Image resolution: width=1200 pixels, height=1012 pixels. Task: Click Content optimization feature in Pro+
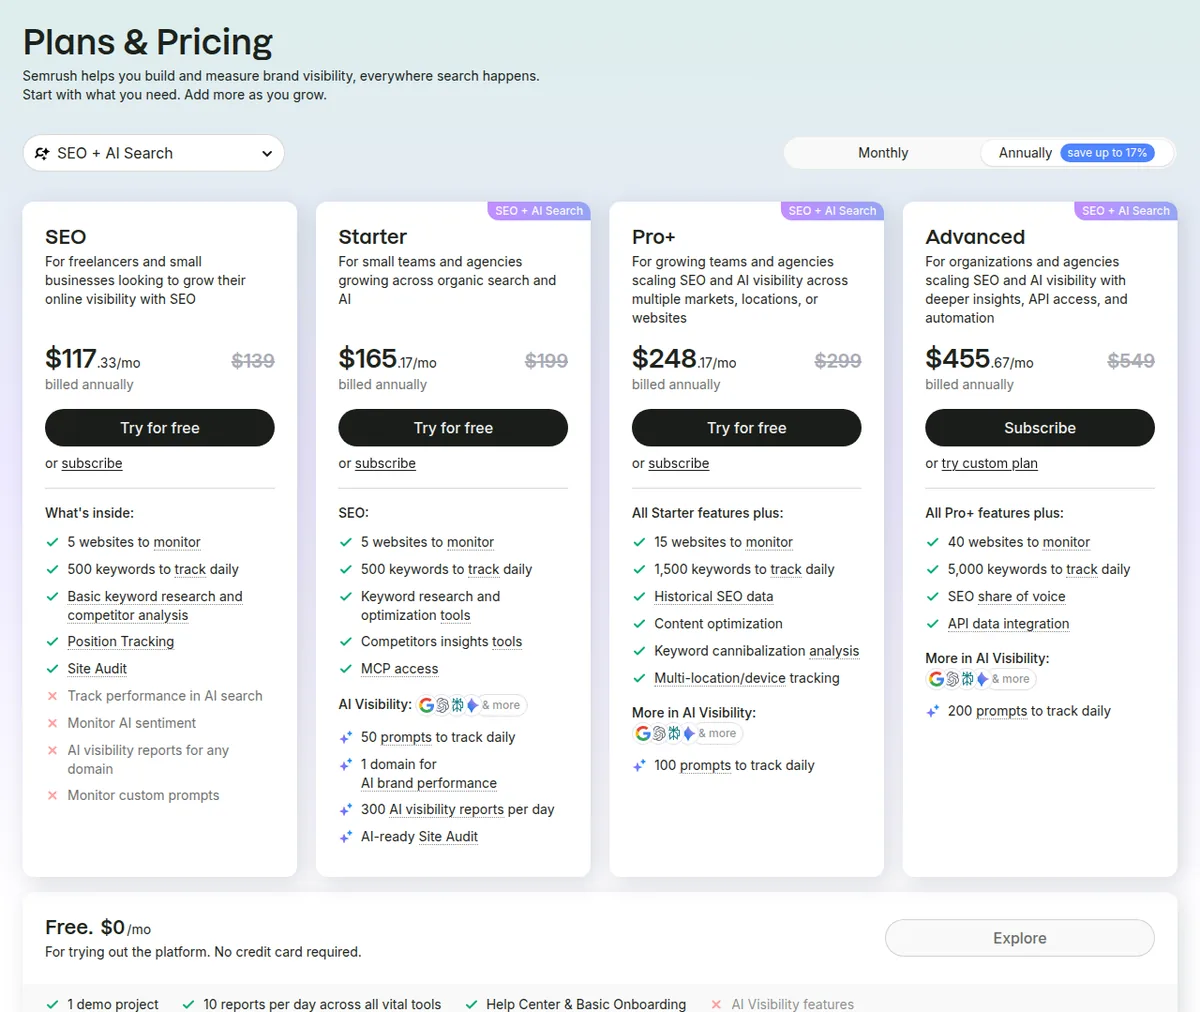pos(718,624)
